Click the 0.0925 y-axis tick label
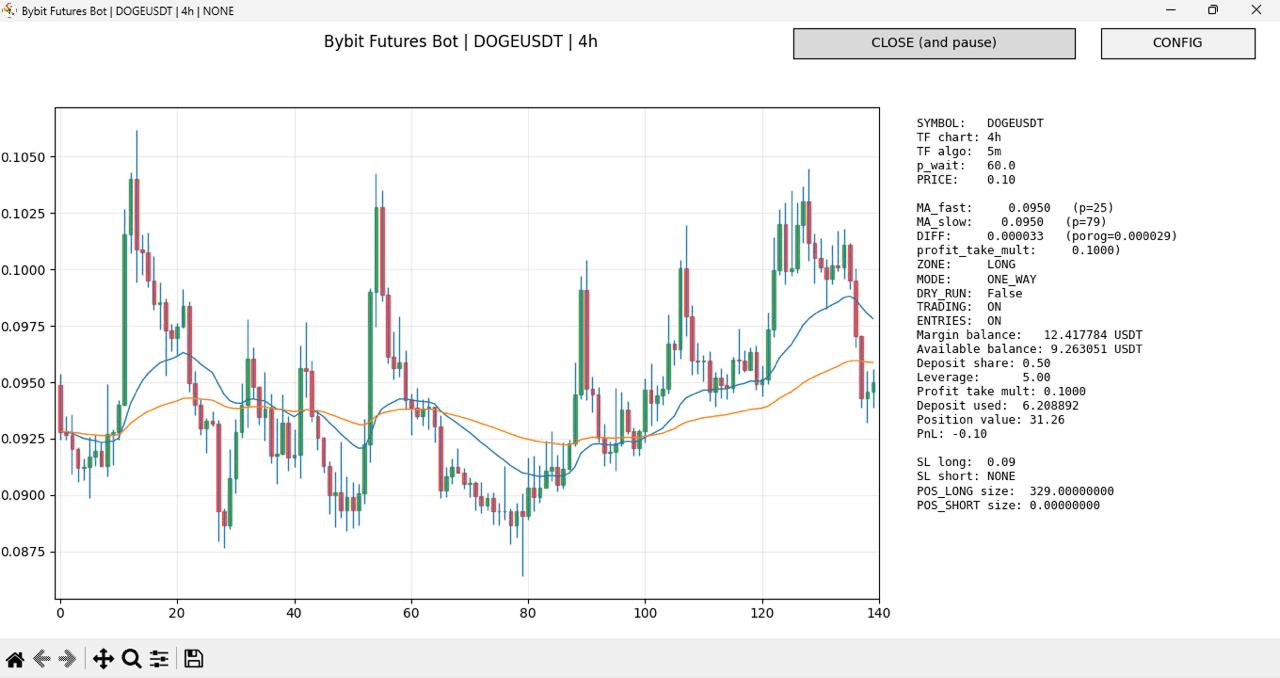Viewport: 1280px width, 678px height. point(24,439)
